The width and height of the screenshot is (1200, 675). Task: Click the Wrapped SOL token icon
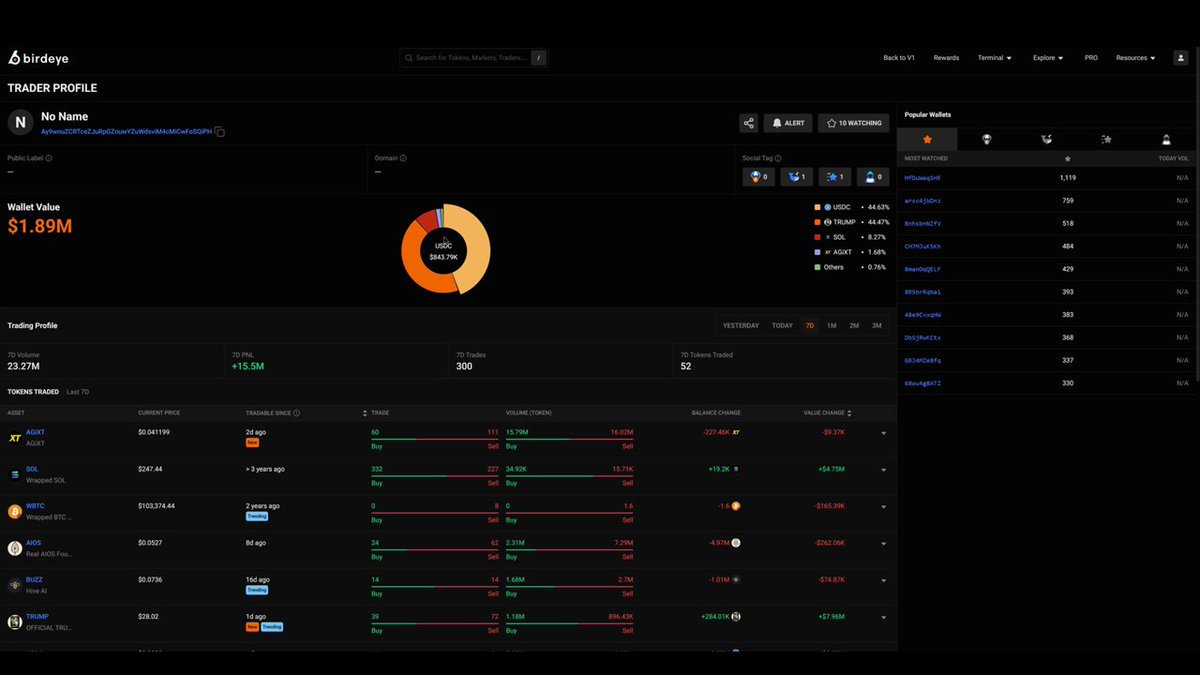click(15, 474)
